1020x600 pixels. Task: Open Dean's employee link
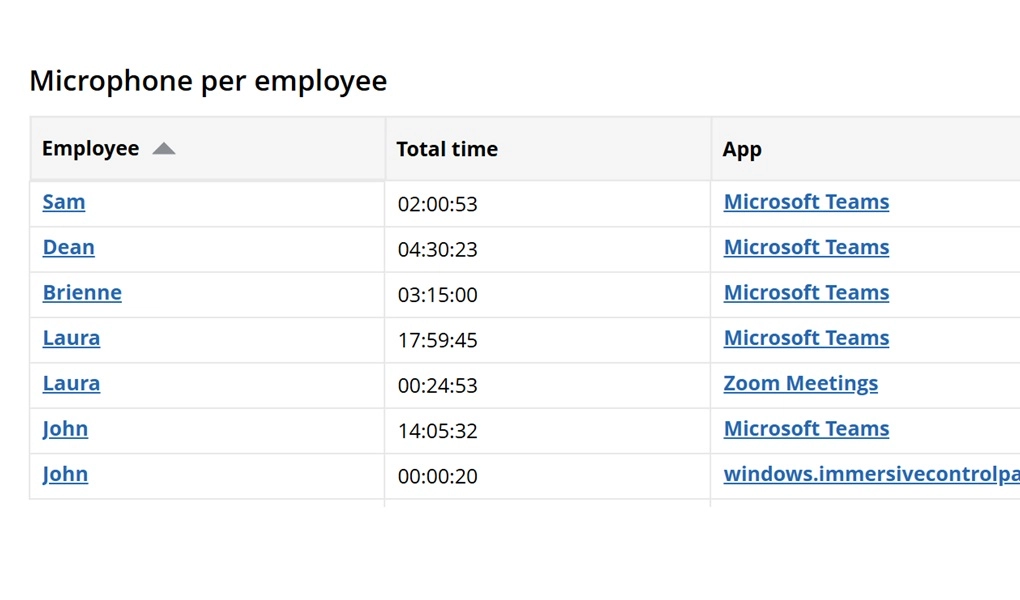69,247
